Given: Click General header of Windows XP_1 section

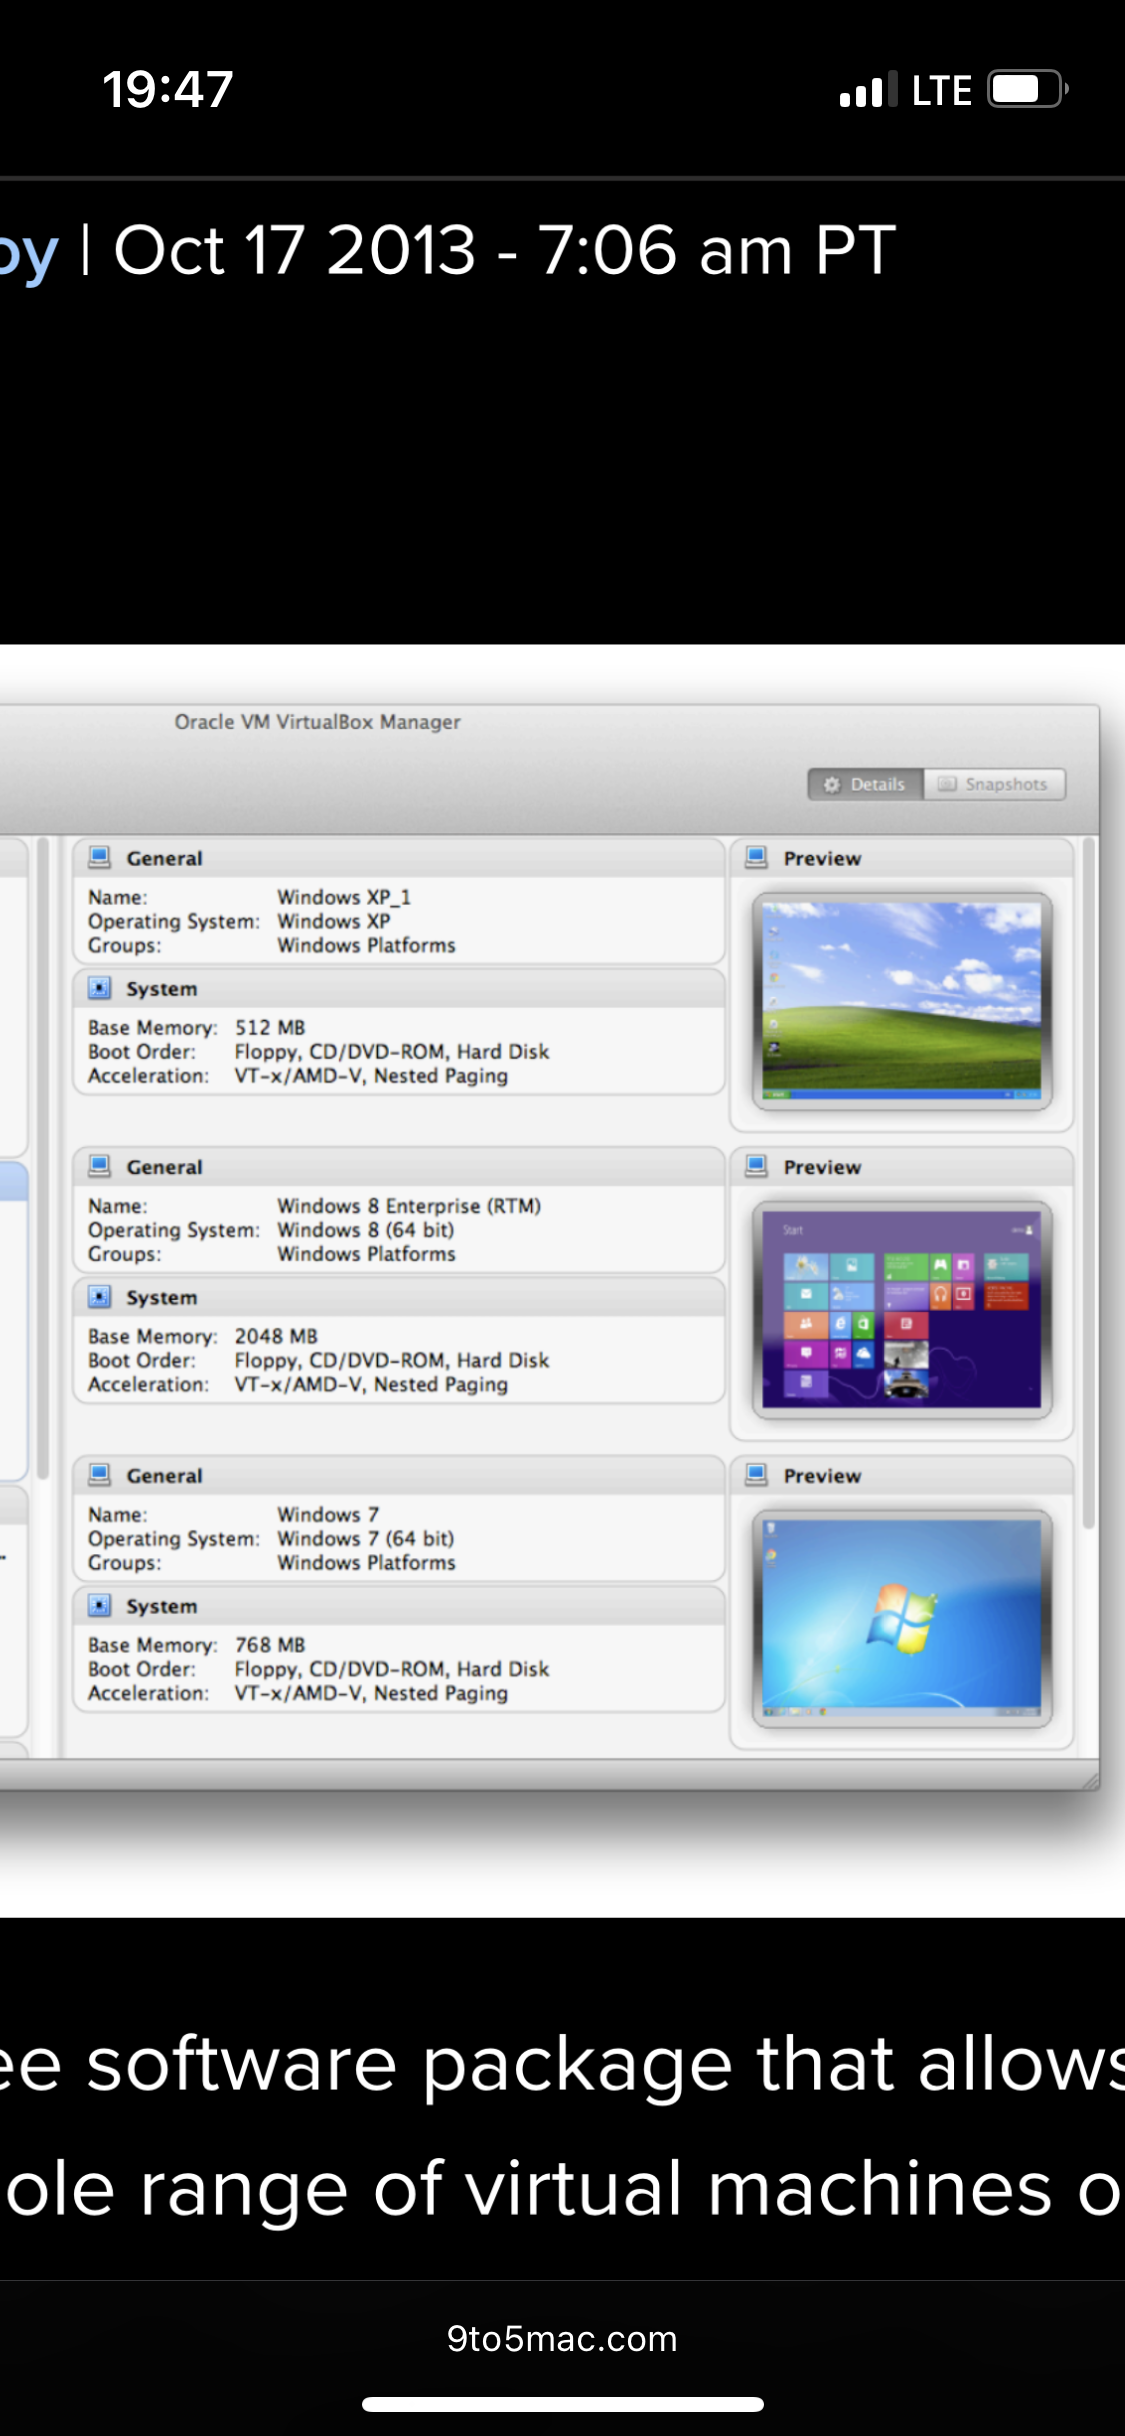Looking at the screenshot, I should coord(399,858).
